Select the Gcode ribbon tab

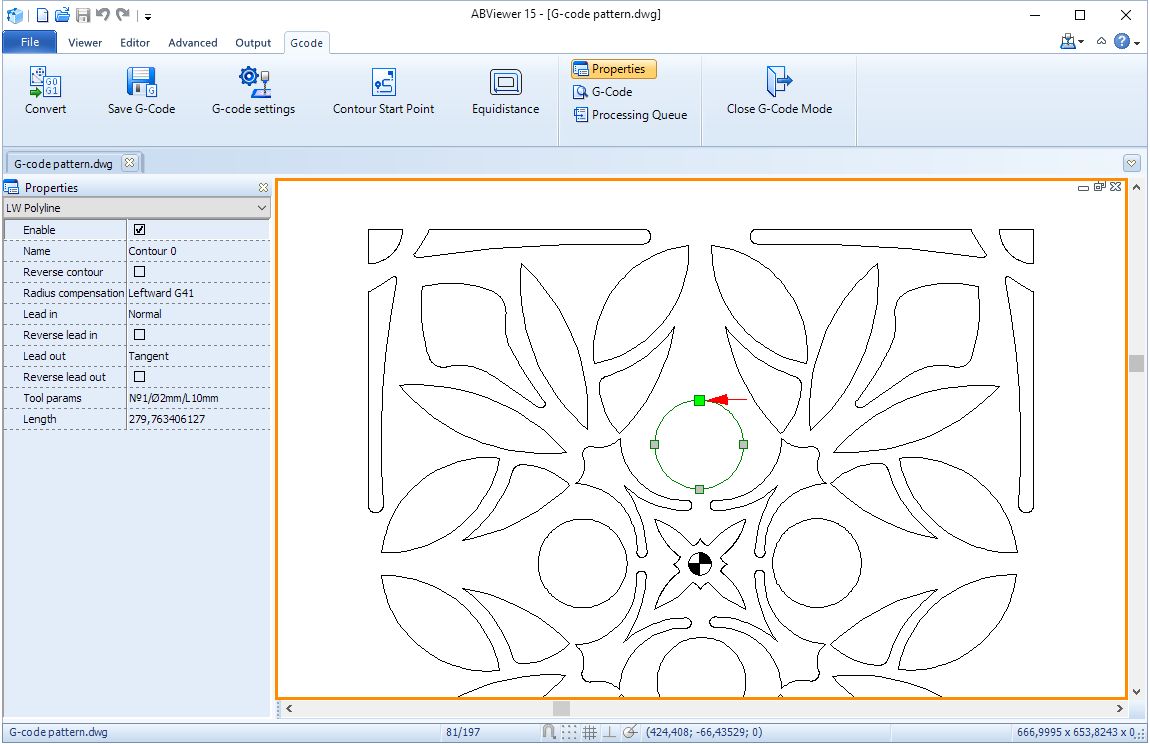point(307,43)
